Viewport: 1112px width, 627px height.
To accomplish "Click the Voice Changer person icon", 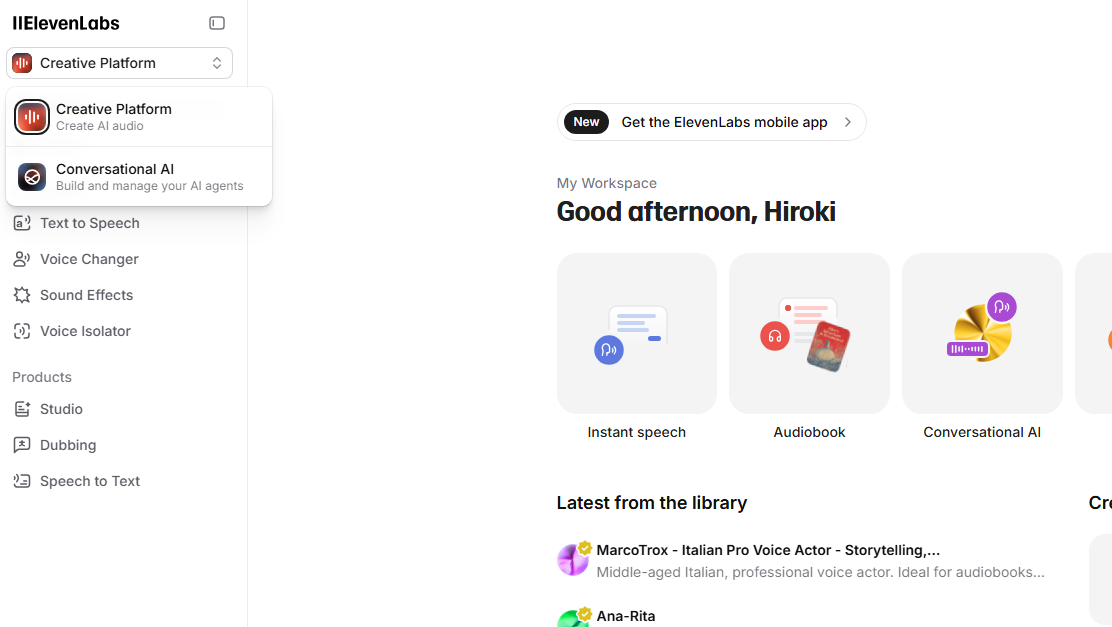I will pyautogui.click(x=22, y=259).
